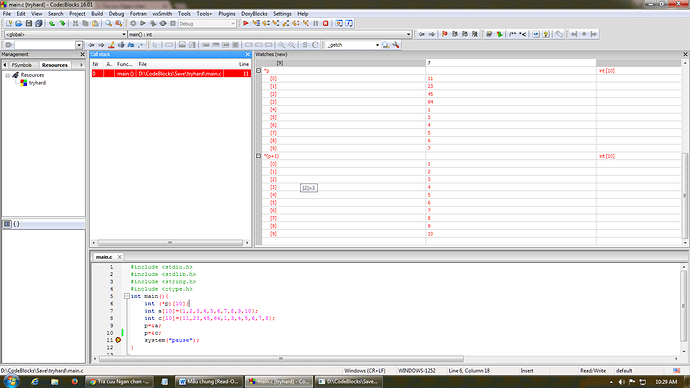Click the red Debug/Continue arrow icon
Screen dimensions: 690x388
[x=246, y=23]
